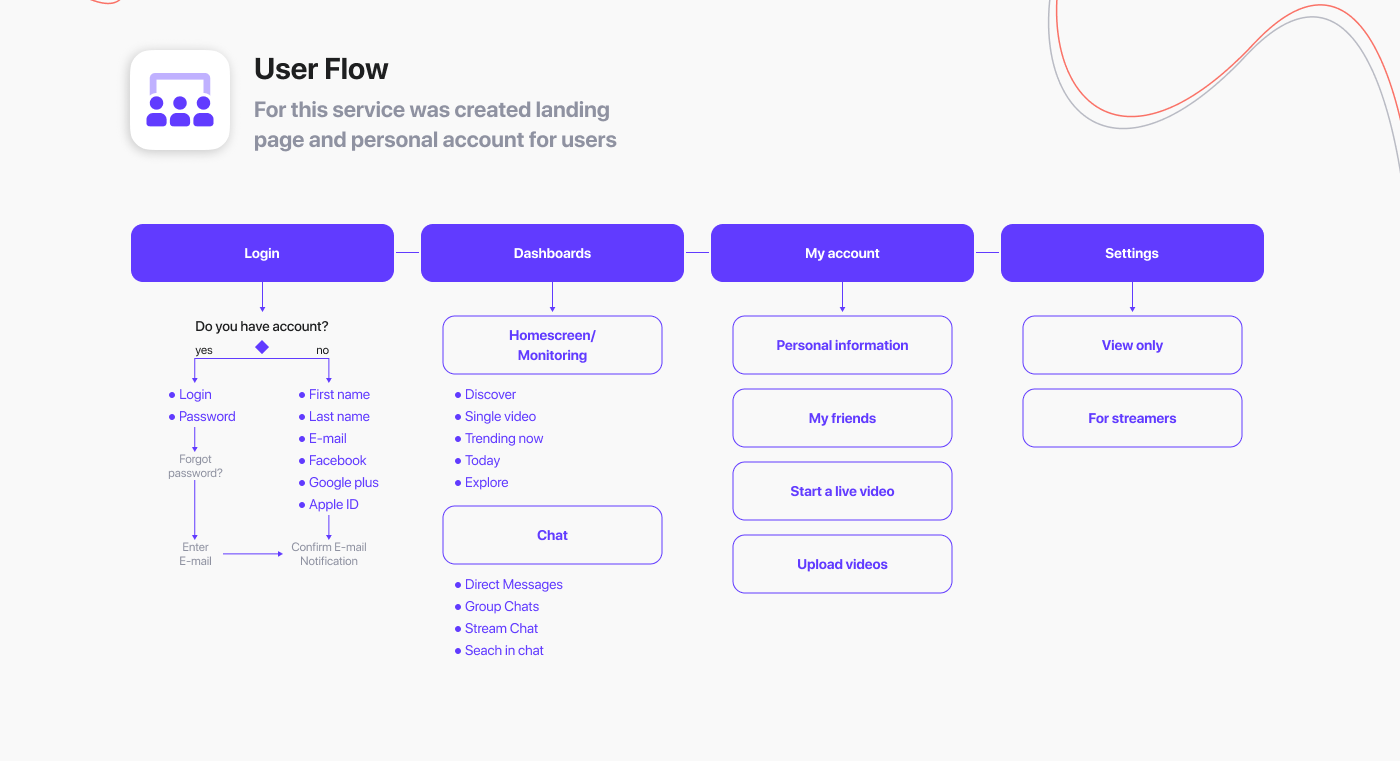Open the Settings header block

(1132, 253)
